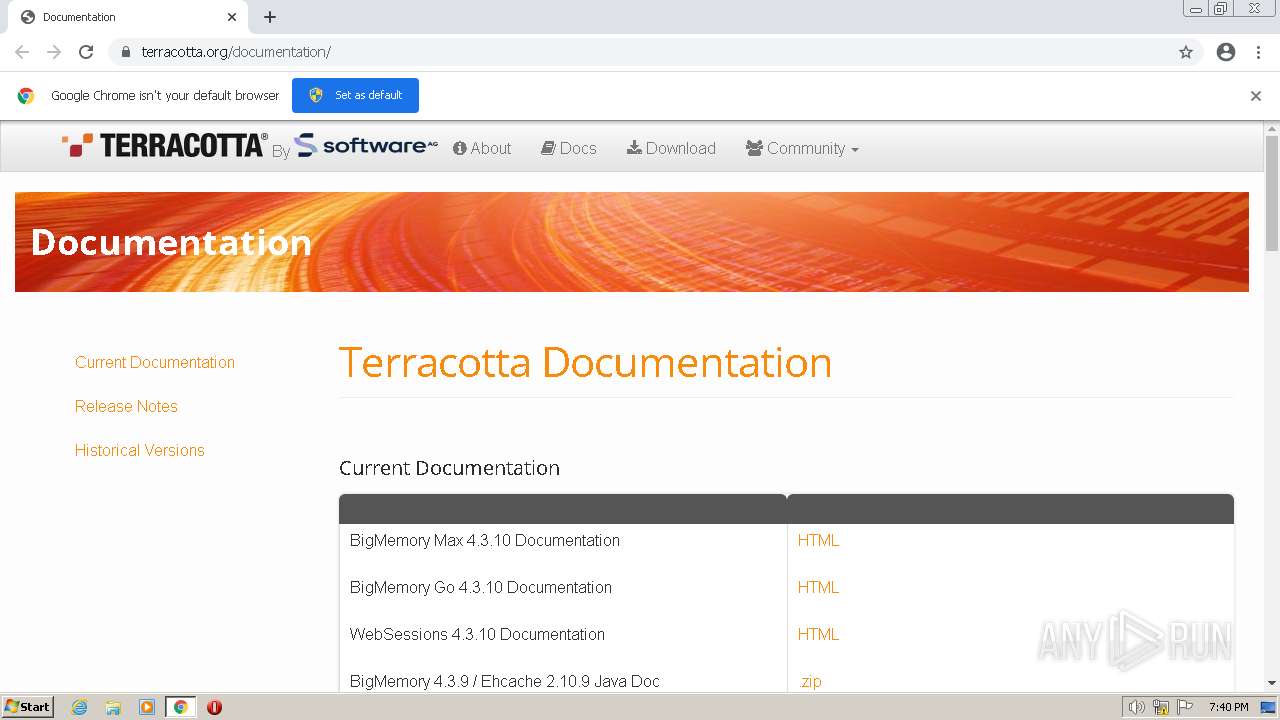
Task: Click the red Opera taskbar icon
Action: point(214,707)
